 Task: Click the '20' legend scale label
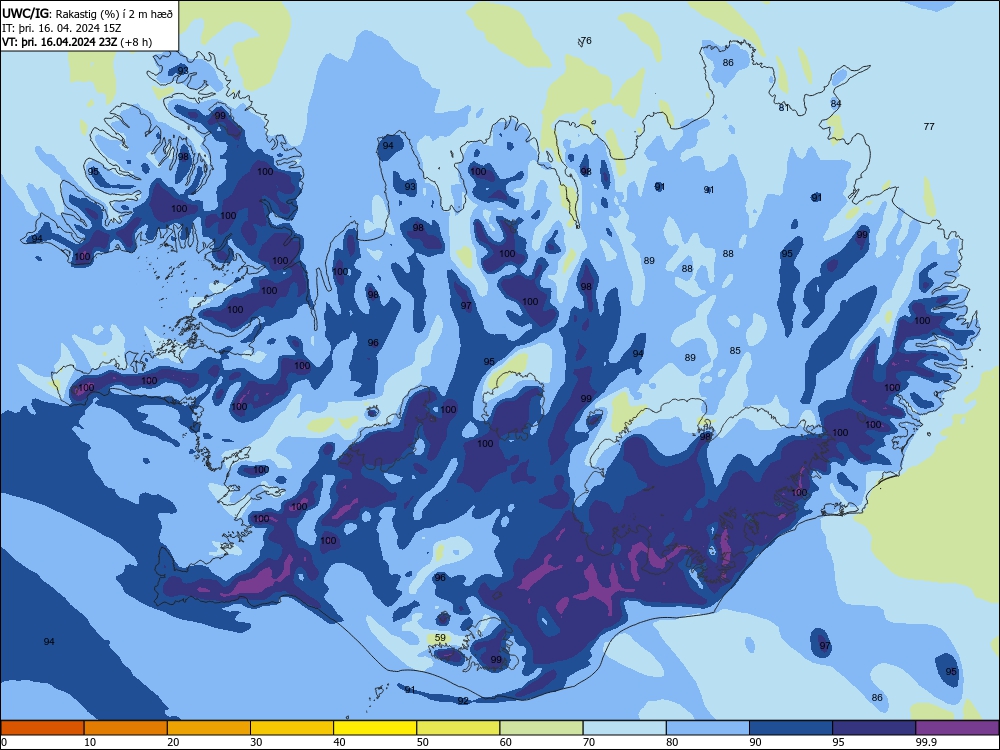[x=173, y=742]
